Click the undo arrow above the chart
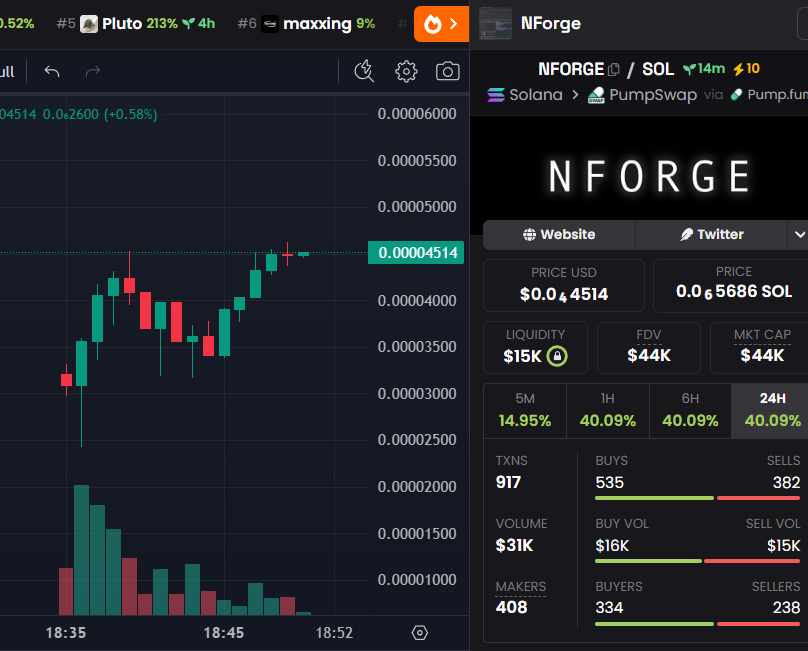808x651 pixels. click(51, 71)
